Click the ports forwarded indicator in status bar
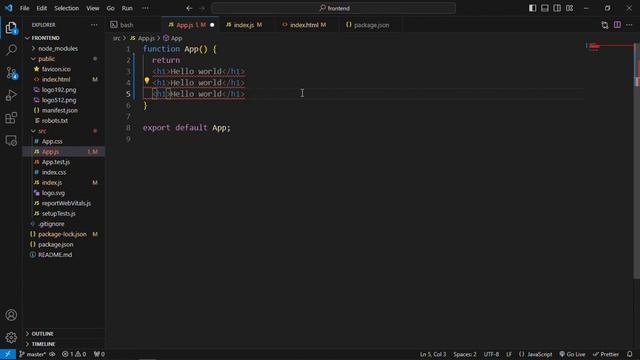This screenshot has width=640, height=360. pos(99,354)
